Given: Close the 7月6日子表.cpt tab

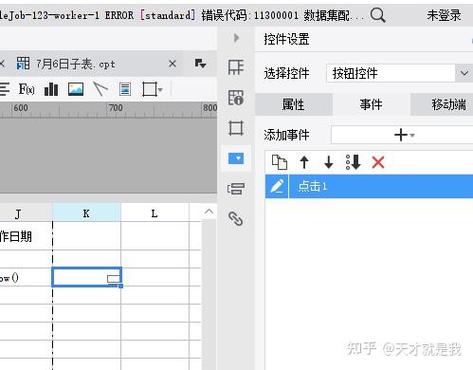Looking at the screenshot, I should pos(172,63).
